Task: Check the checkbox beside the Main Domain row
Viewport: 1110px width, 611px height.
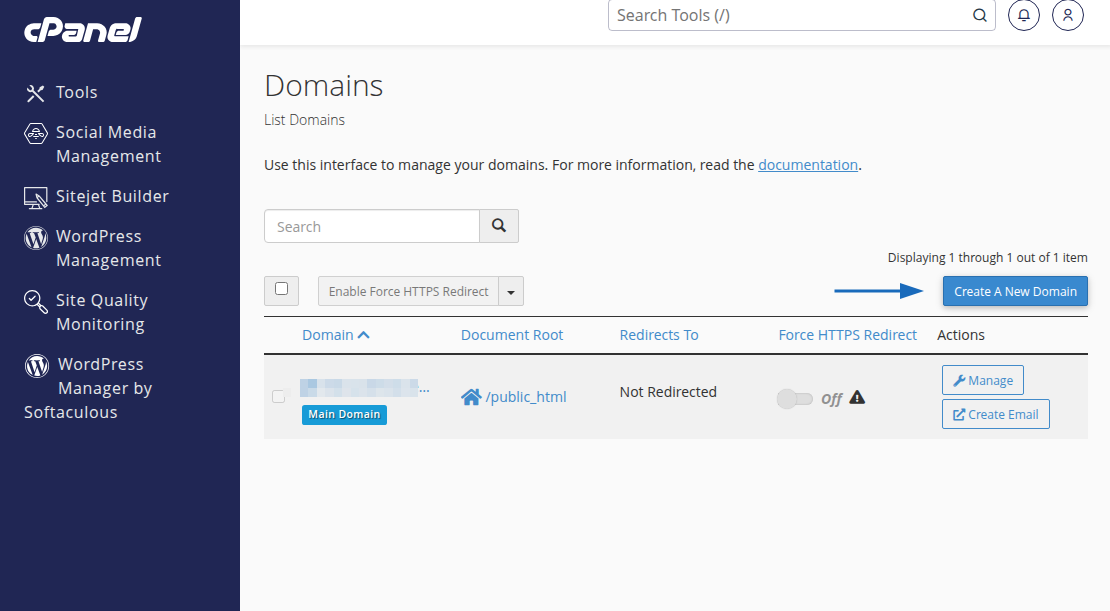Action: pos(278,396)
